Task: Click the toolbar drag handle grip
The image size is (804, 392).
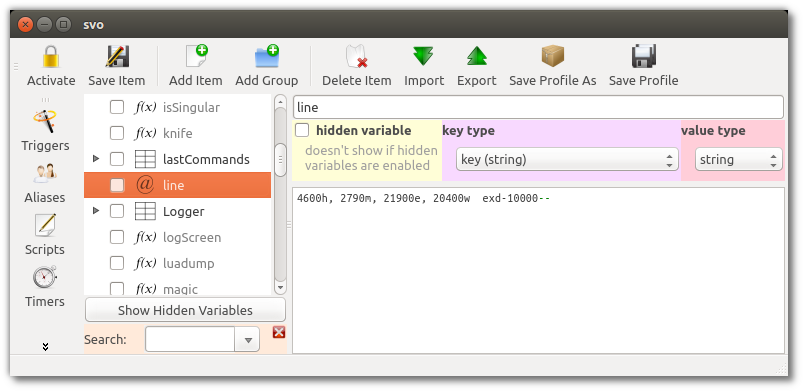Action: tap(16, 67)
